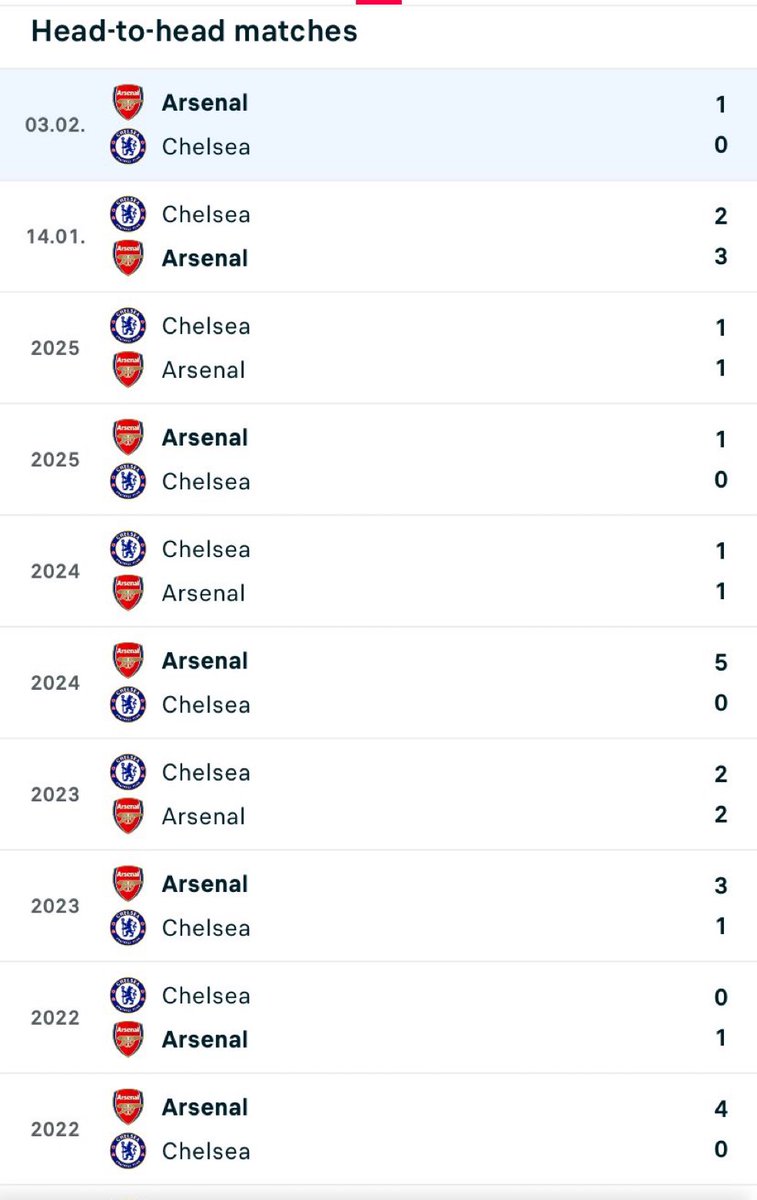Screen dimensions: 757x1200
Task: Click Chelsea crest in 2023's 2-2 draw
Action: [x=128, y=773]
